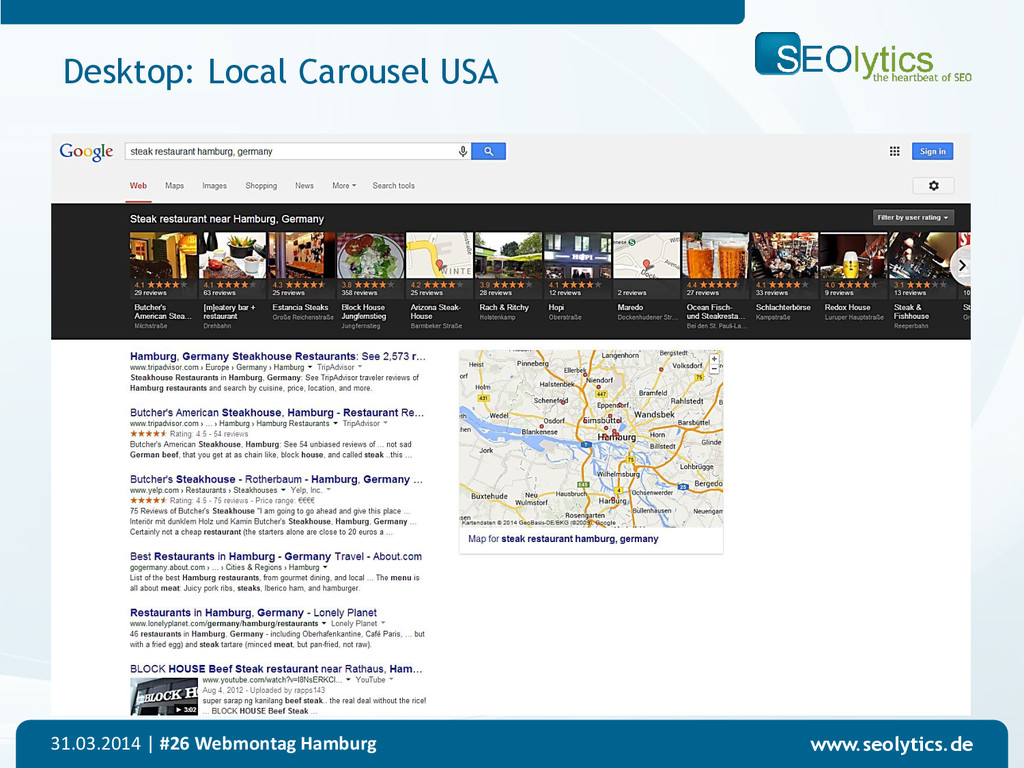The width and height of the screenshot is (1024, 768).
Task: Click the microphone voice search icon
Action: 463,152
